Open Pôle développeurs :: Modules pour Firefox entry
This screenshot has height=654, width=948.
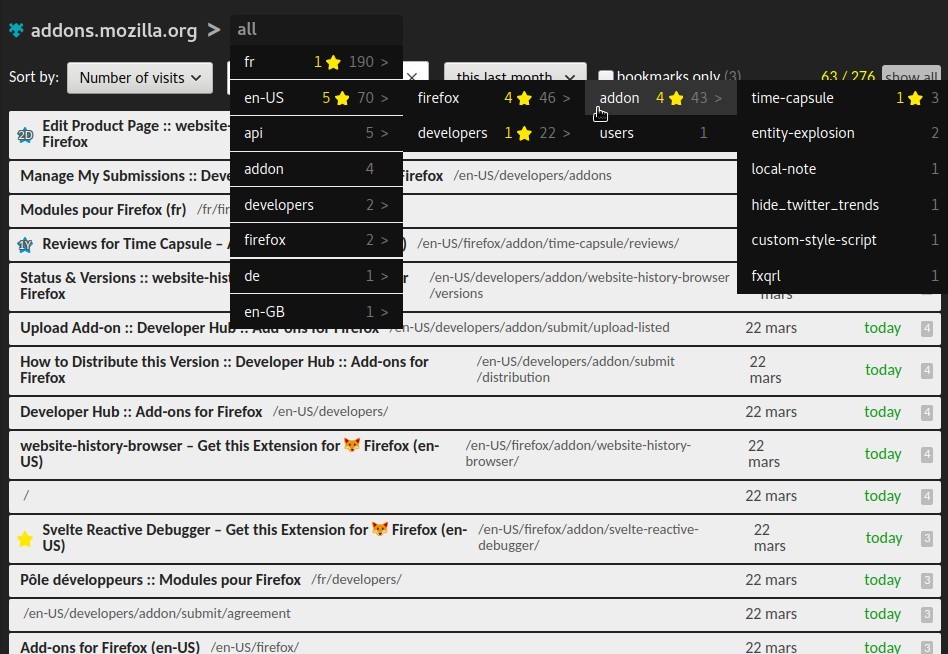(475, 580)
